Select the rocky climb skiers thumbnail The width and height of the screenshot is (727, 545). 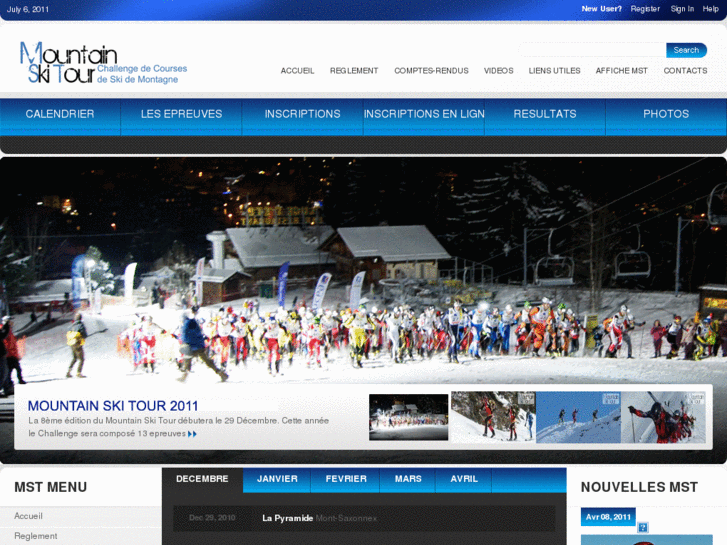(493, 417)
